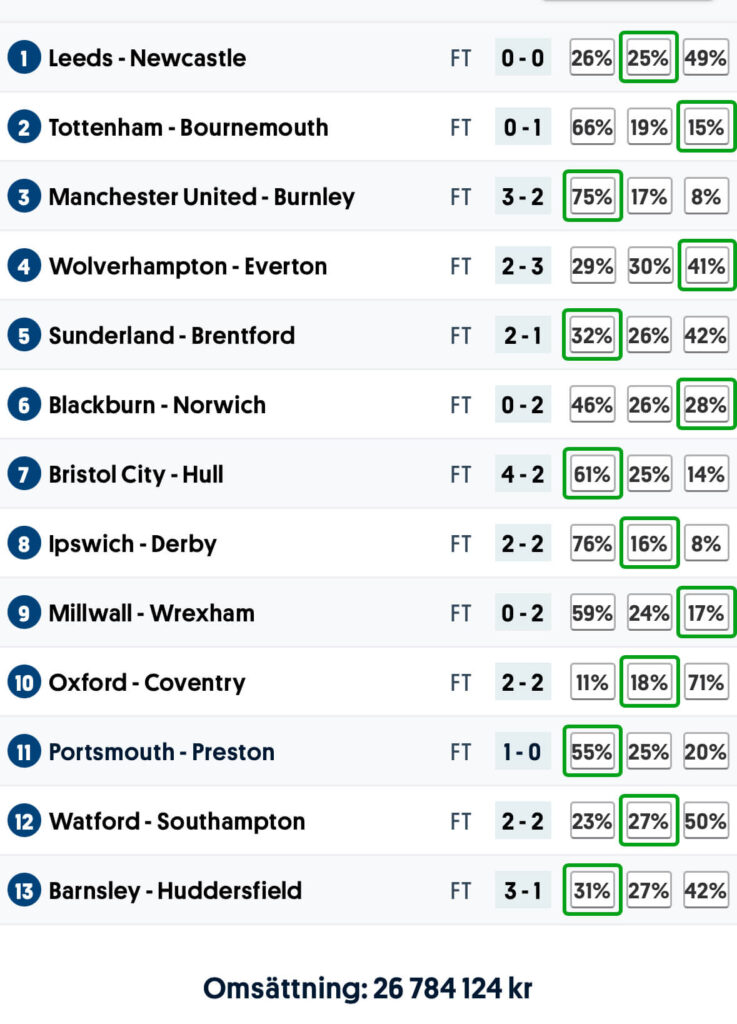Select the 25% draw box for Leeds - Newcastle

click(648, 58)
